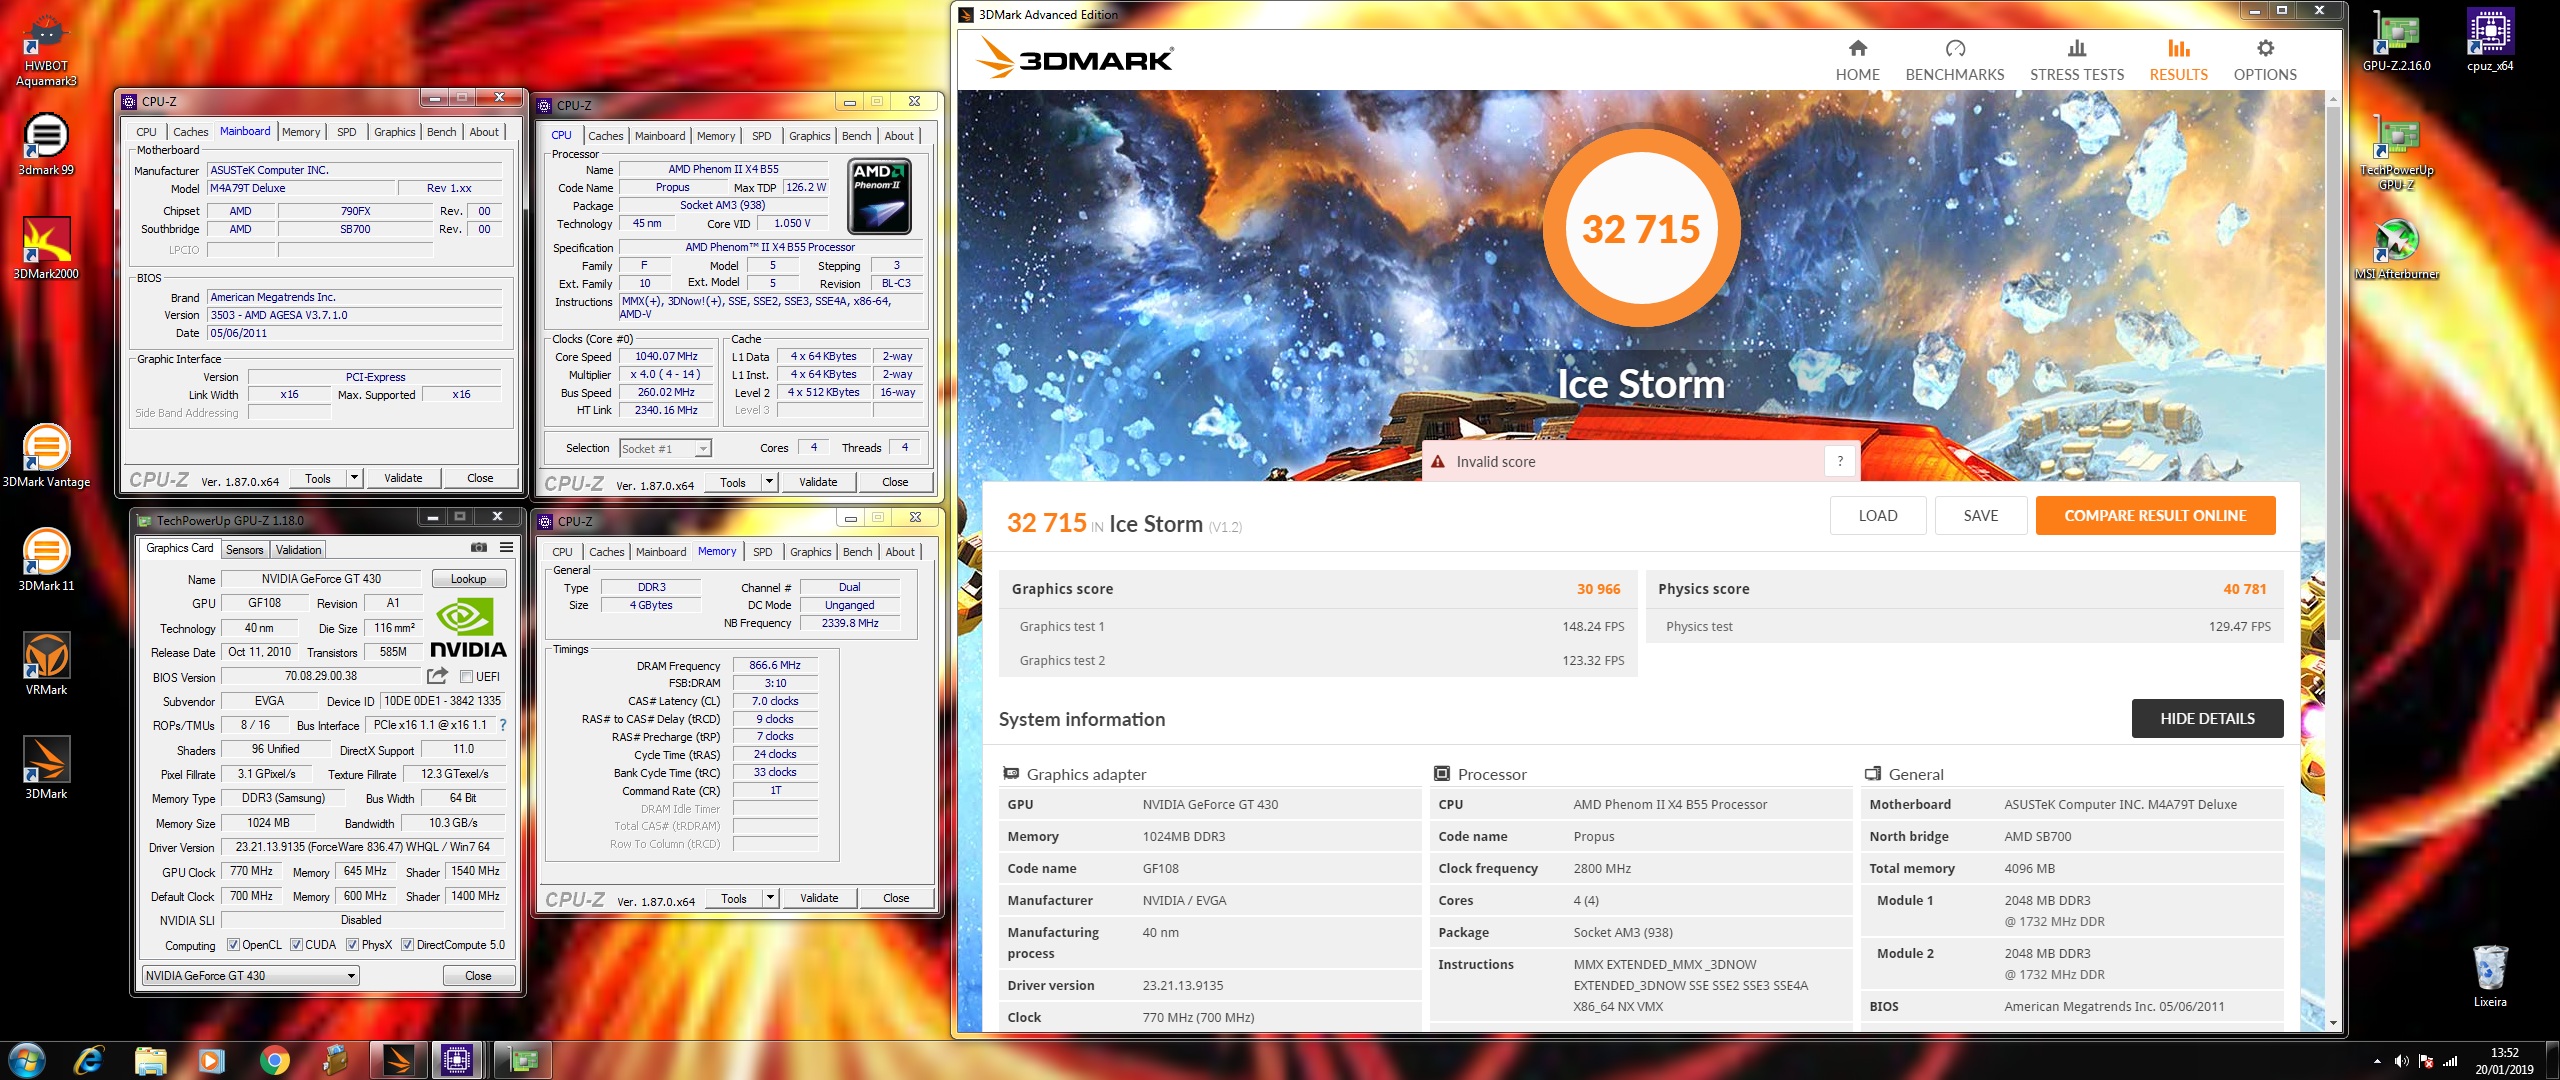
Task: Open 3DMark Stress Tests section
Action: click(2076, 61)
